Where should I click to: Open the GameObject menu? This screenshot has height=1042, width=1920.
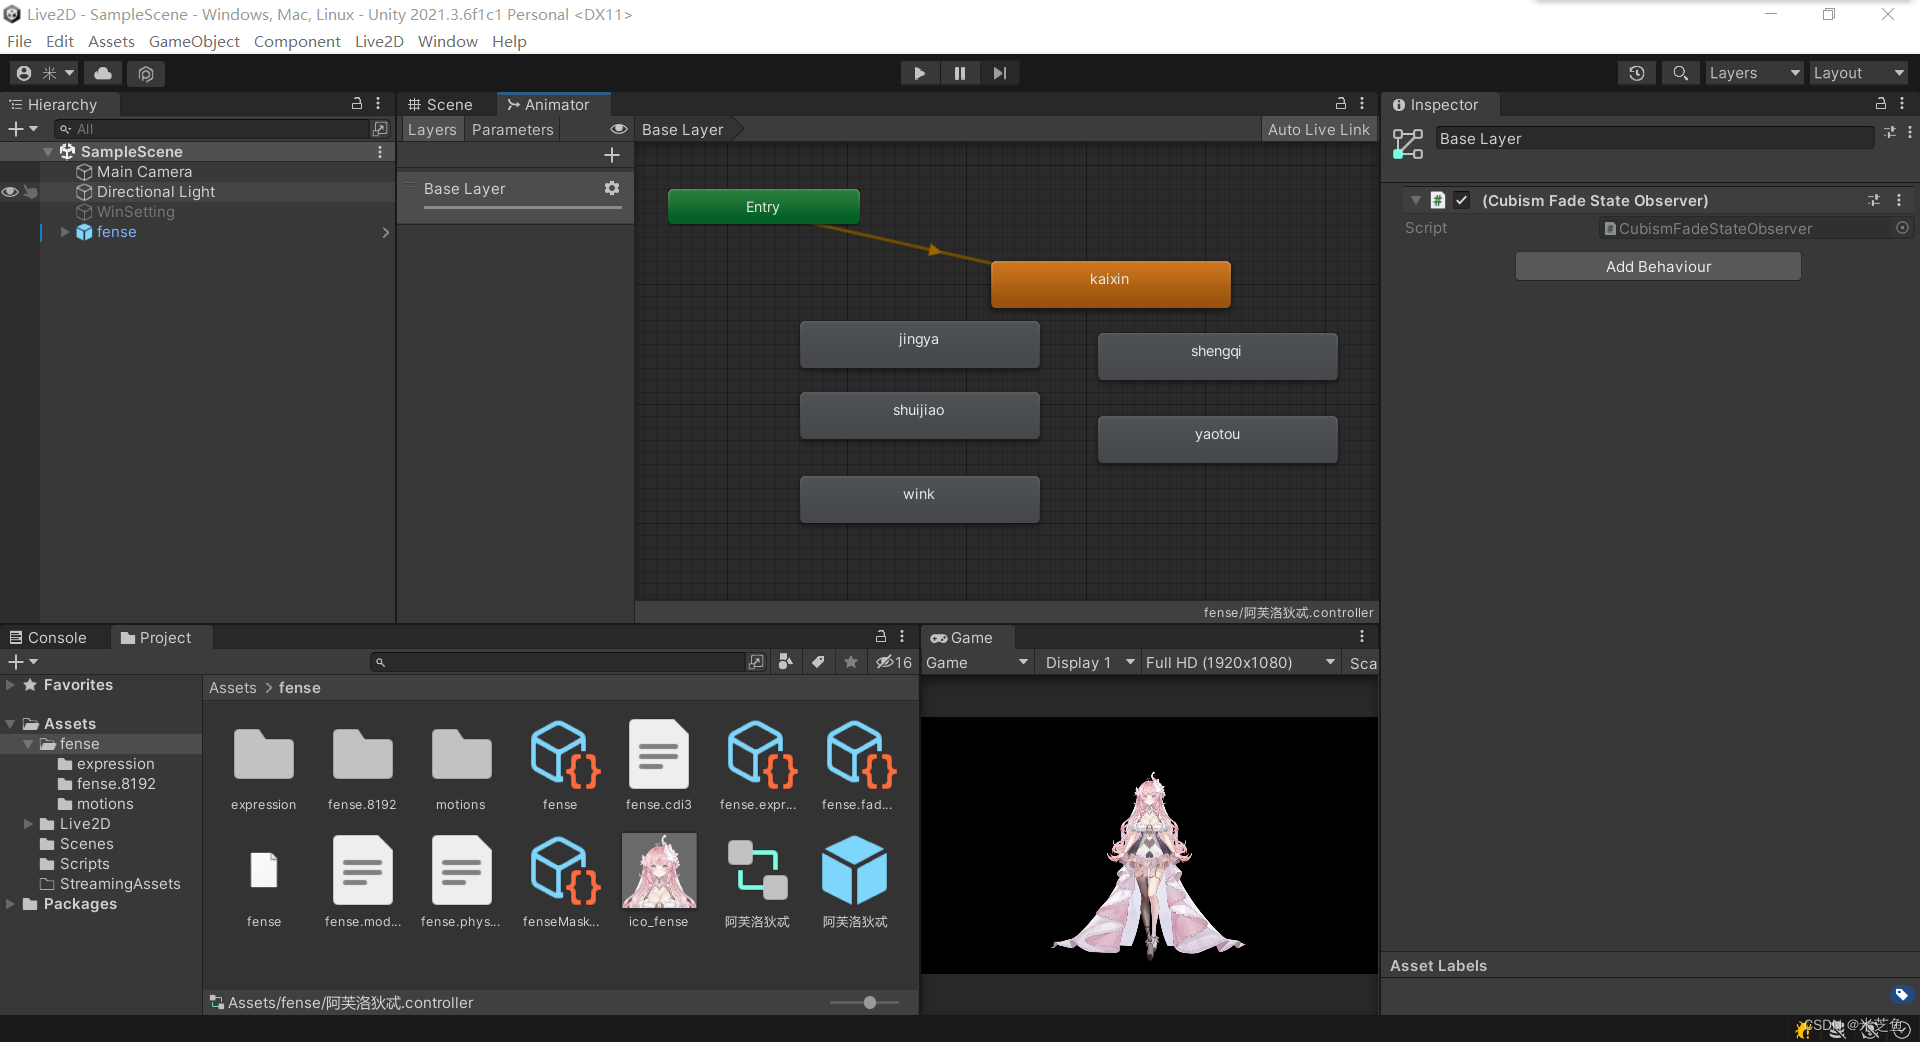[194, 41]
